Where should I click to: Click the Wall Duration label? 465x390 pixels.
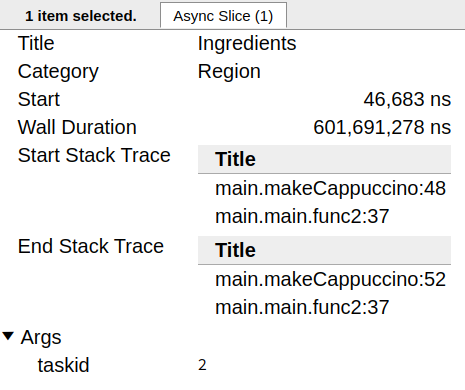coord(77,127)
